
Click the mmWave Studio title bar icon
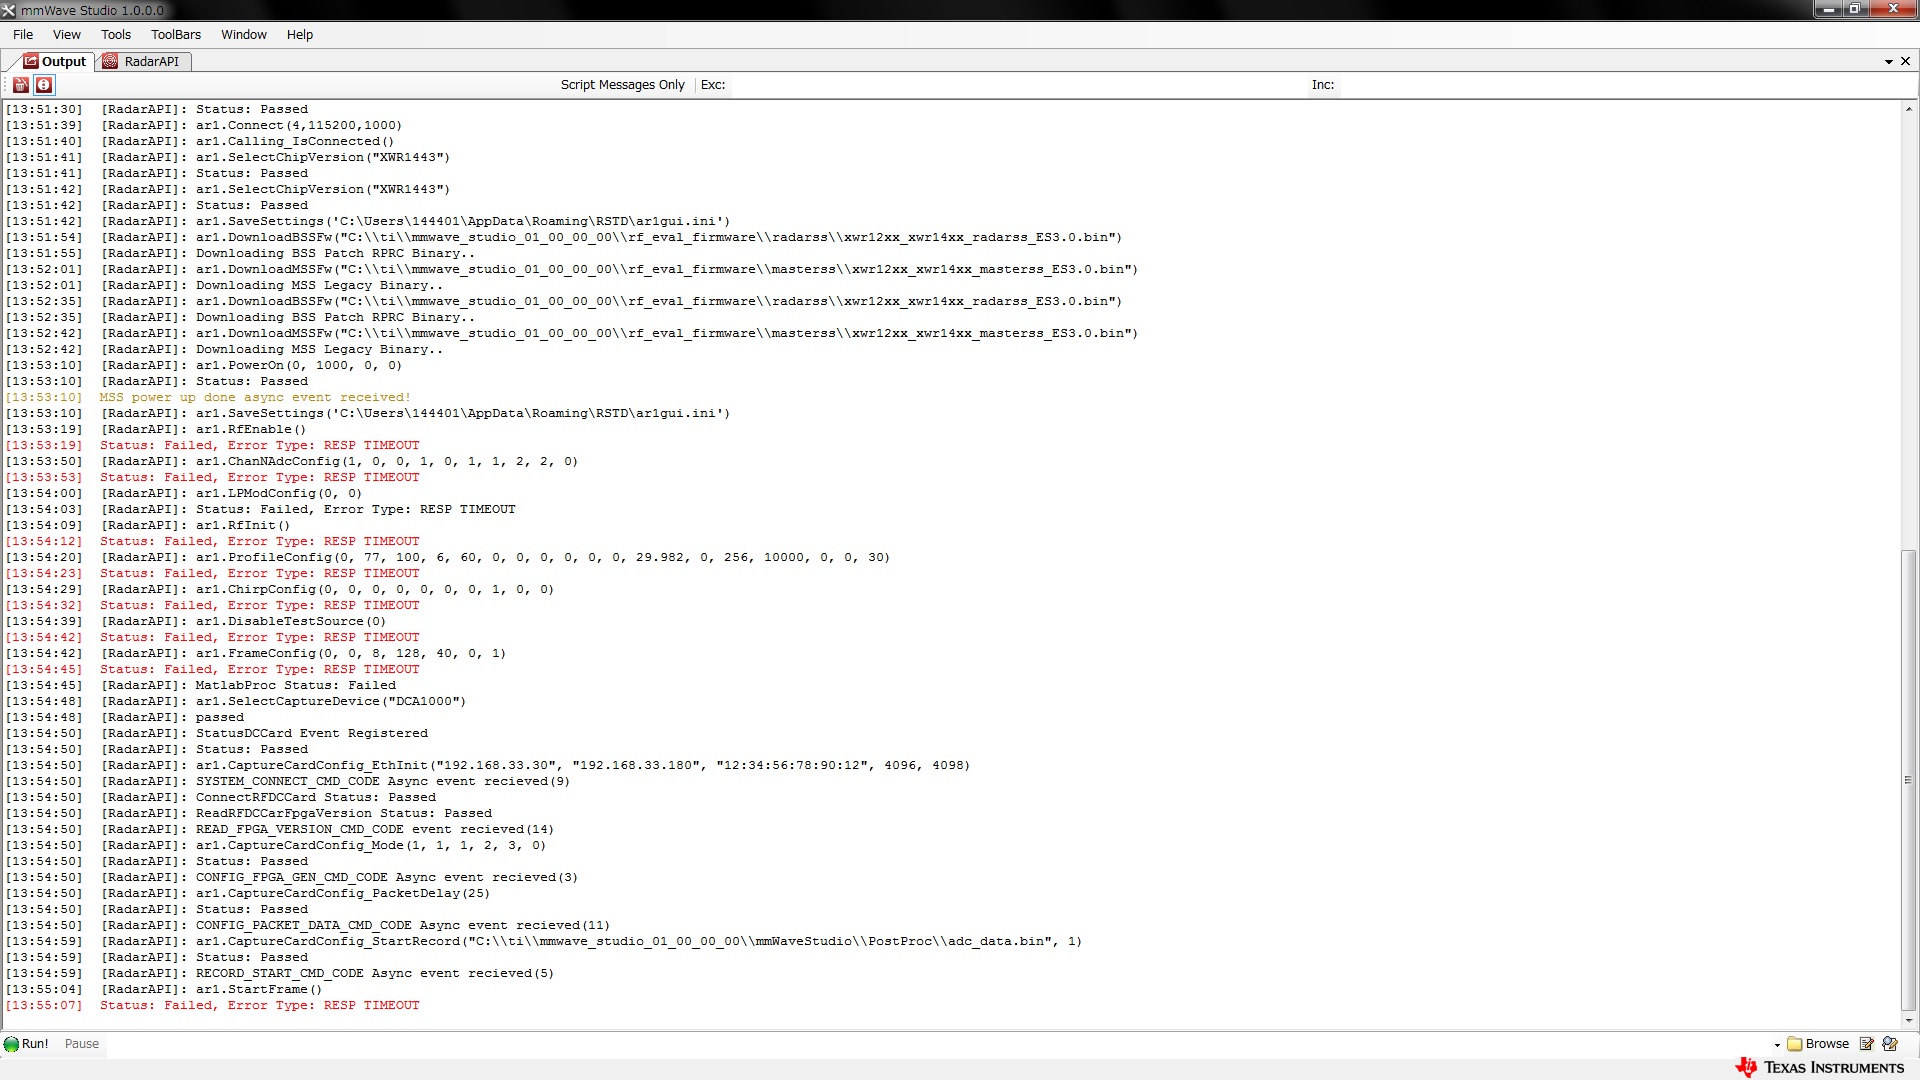[9, 10]
